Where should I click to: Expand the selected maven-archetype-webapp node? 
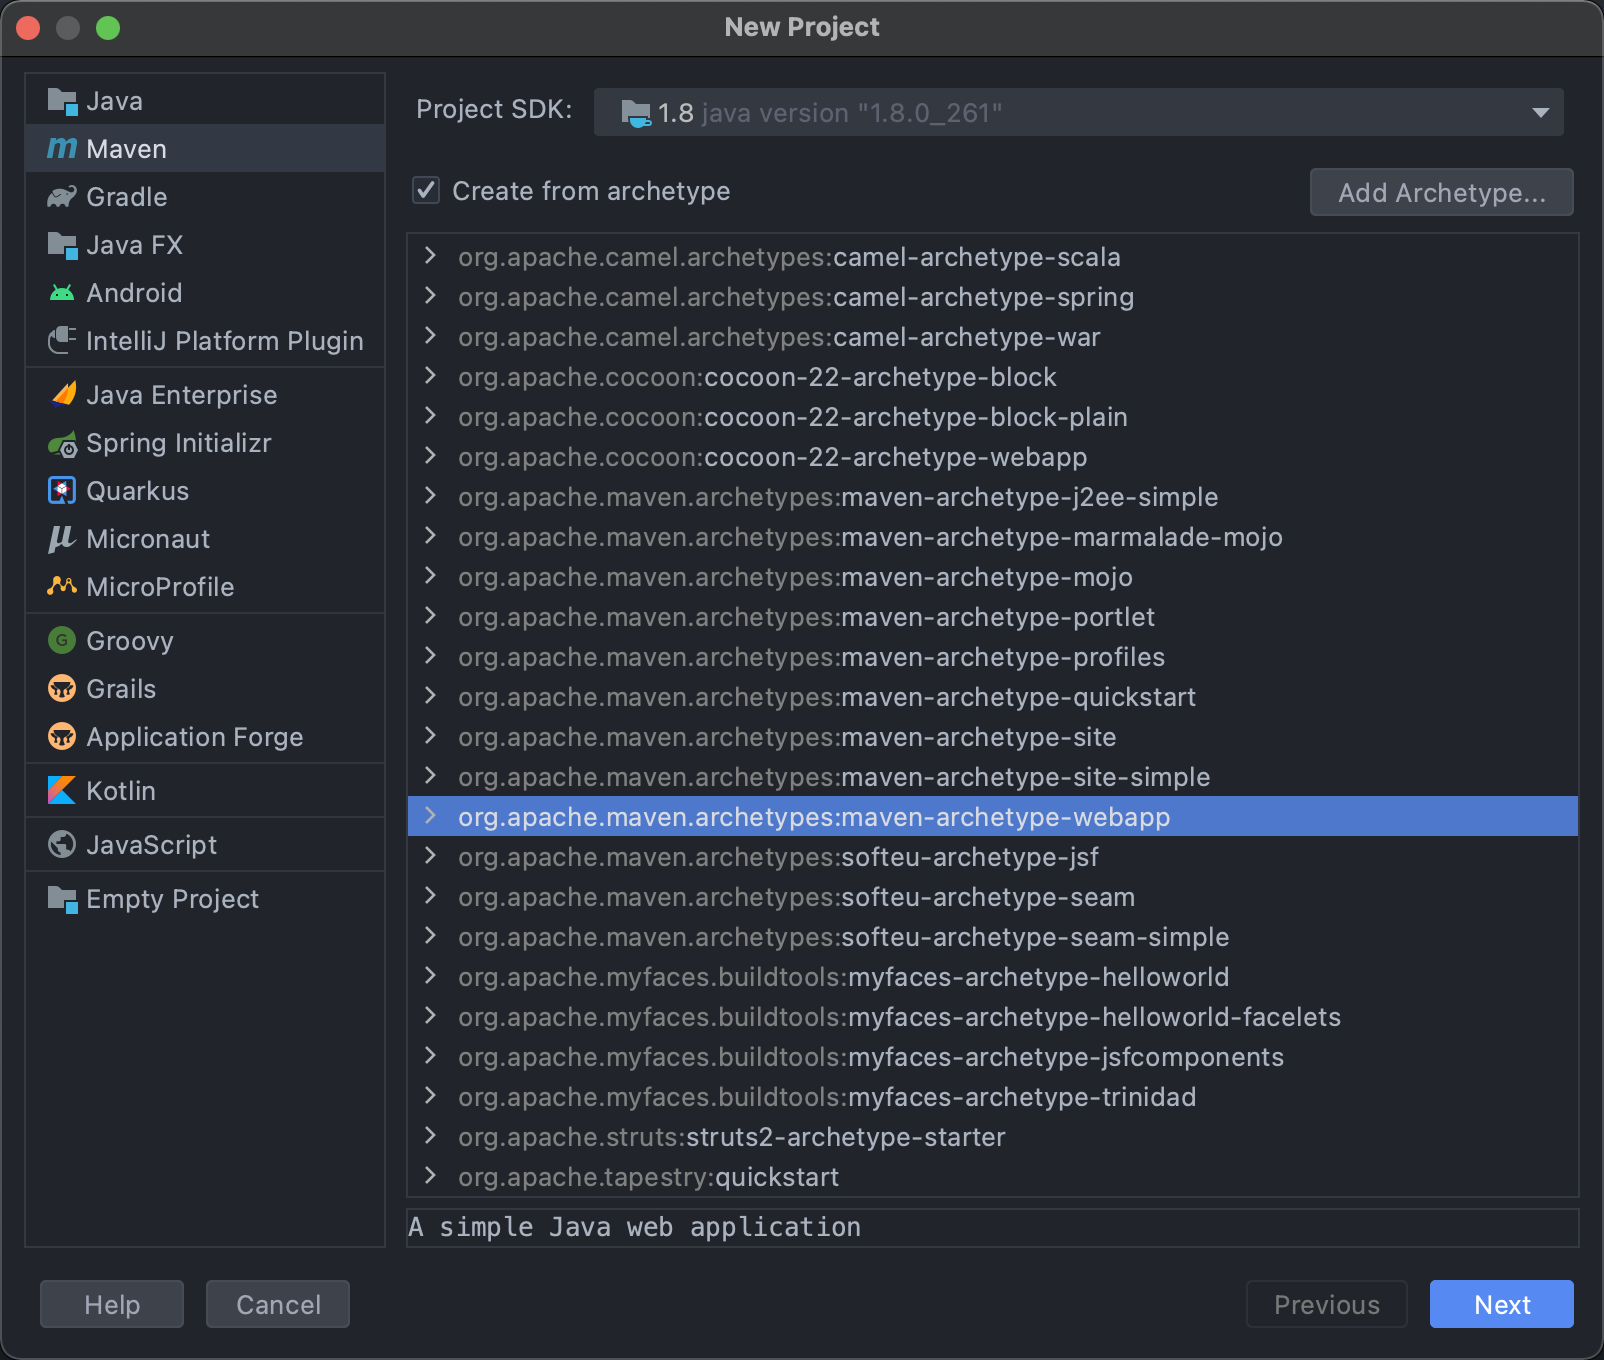coord(430,816)
